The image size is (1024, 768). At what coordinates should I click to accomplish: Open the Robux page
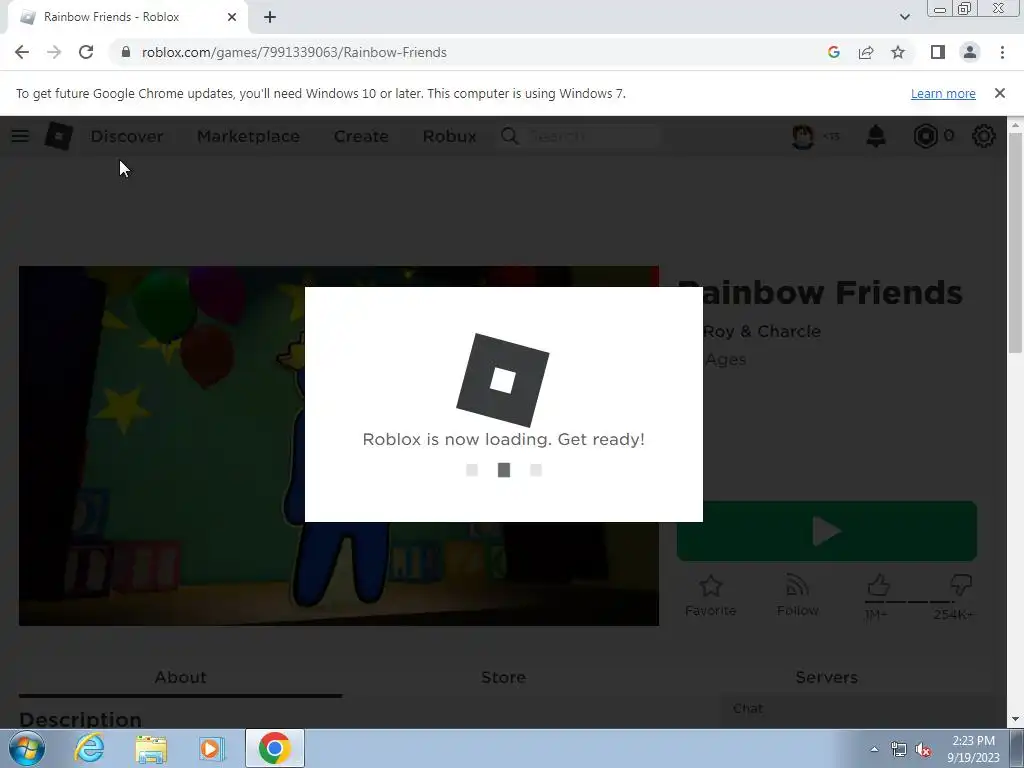449,136
